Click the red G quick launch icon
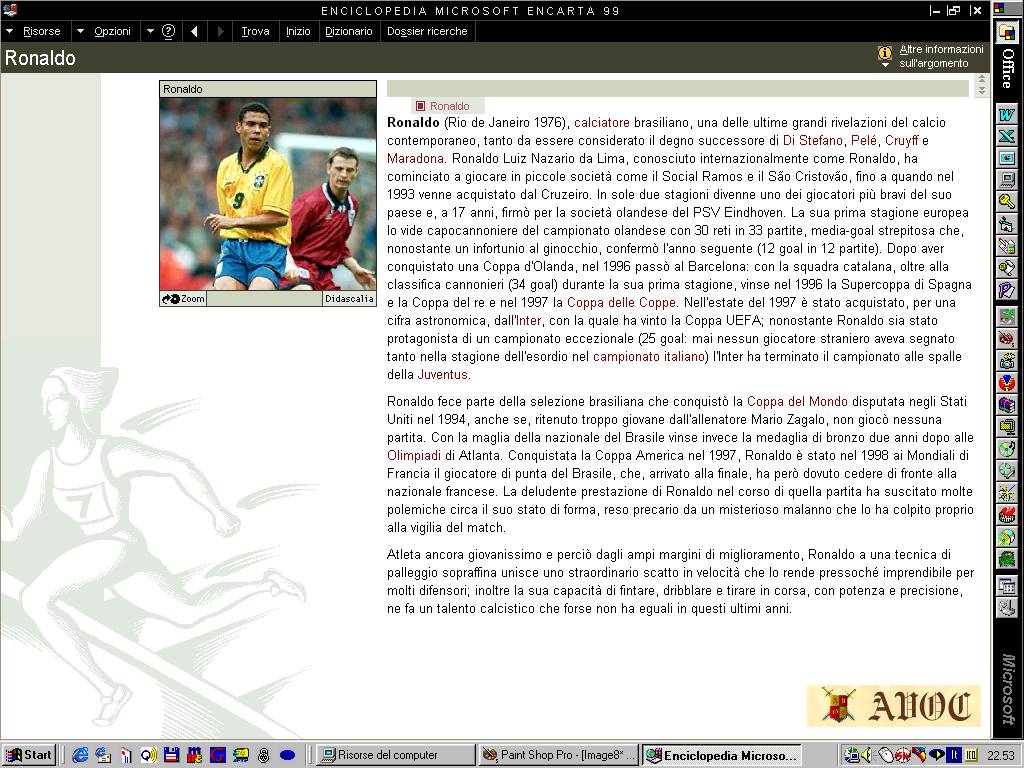1024x768 pixels. tap(217, 755)
